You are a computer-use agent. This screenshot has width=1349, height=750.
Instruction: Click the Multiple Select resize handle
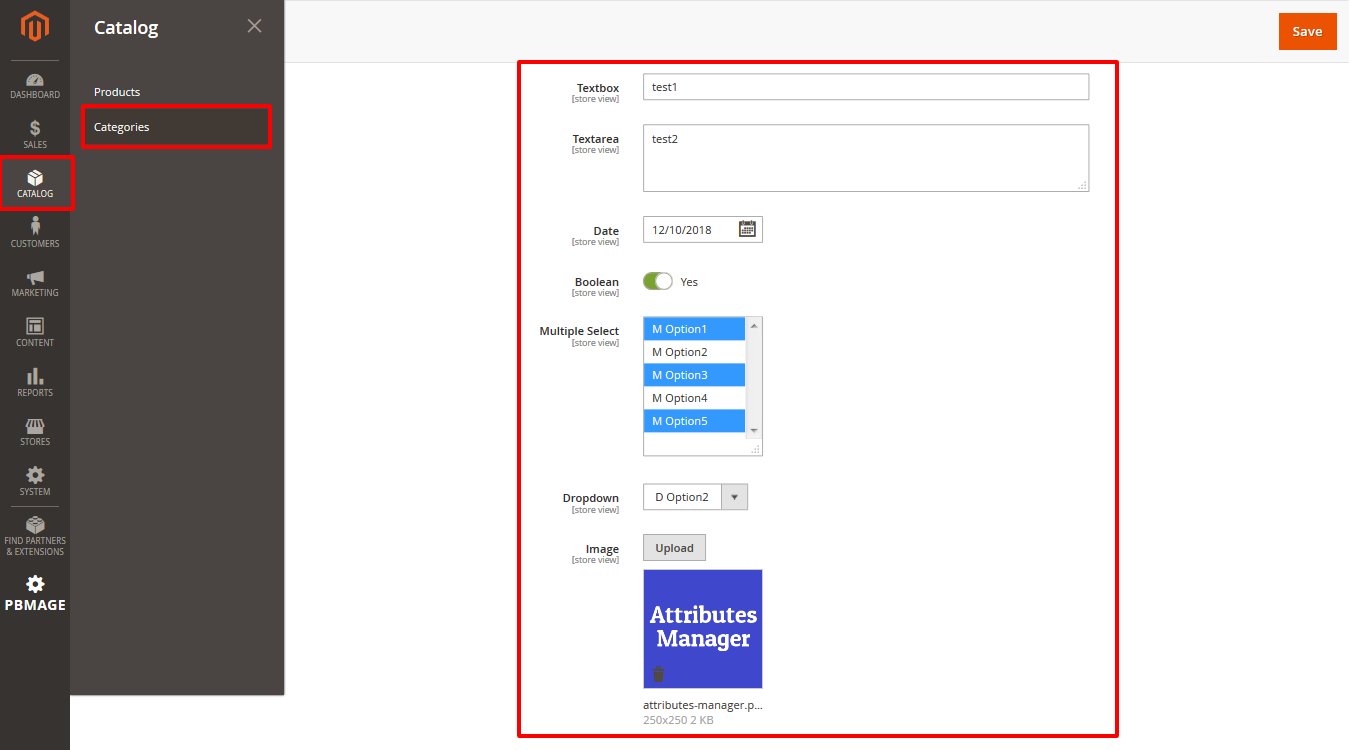point(757,450)
